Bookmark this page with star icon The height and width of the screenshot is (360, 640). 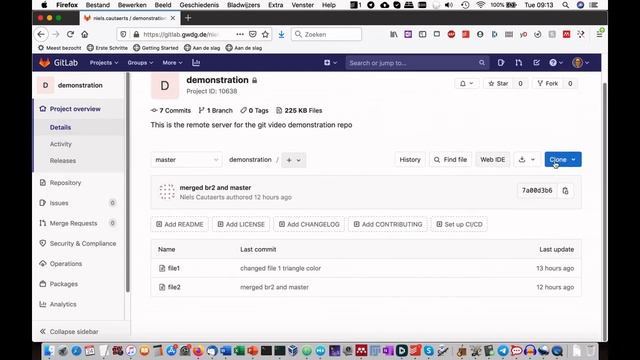[265, 34]
